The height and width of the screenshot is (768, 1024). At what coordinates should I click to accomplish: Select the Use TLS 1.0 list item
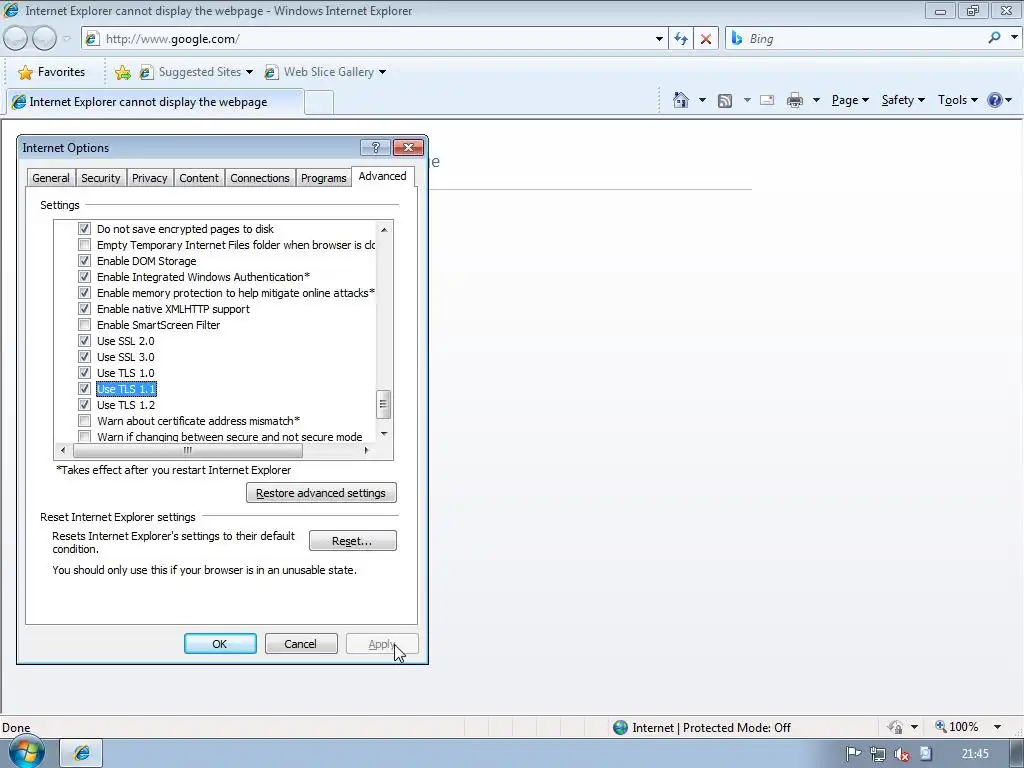[126, 373]
